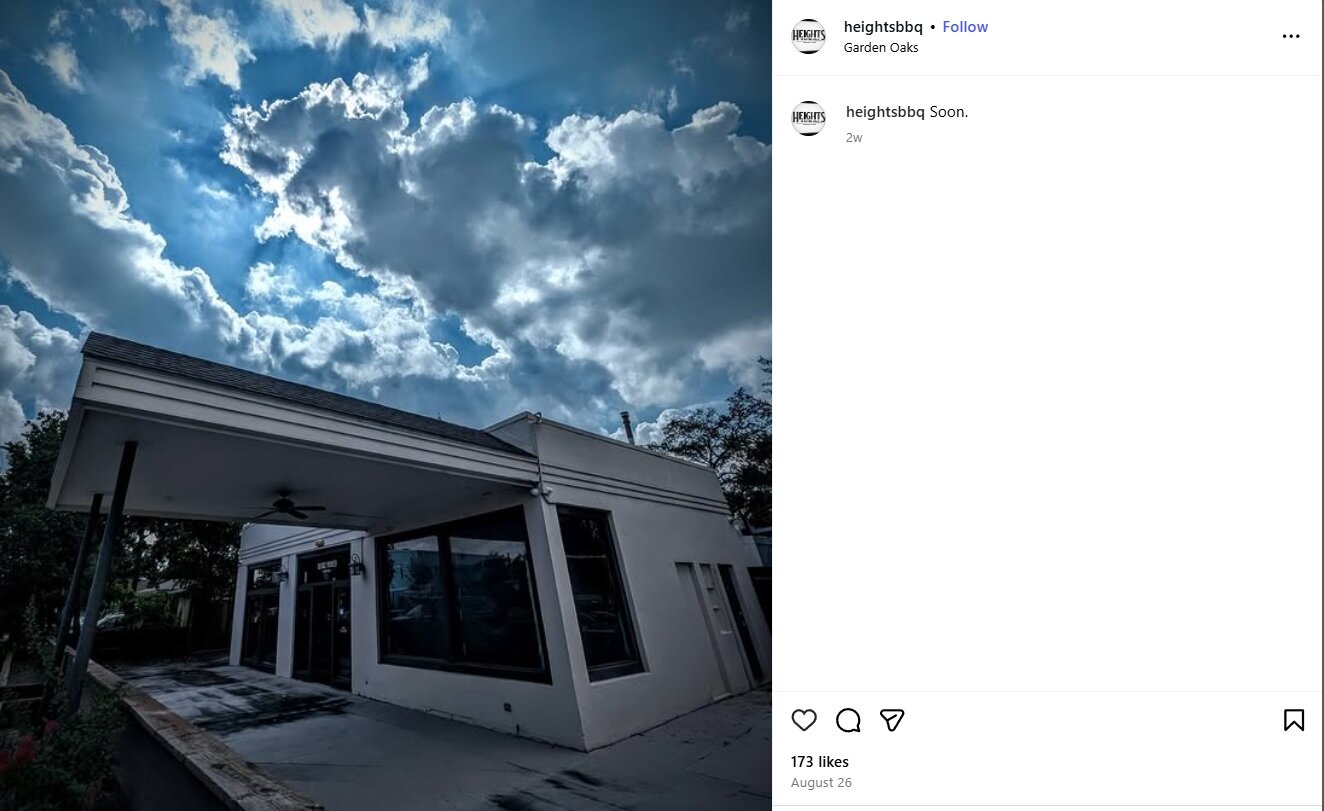Screen dimensions: 1324x811
Task: Open the three-dot more options menu
Action: 1291,37
